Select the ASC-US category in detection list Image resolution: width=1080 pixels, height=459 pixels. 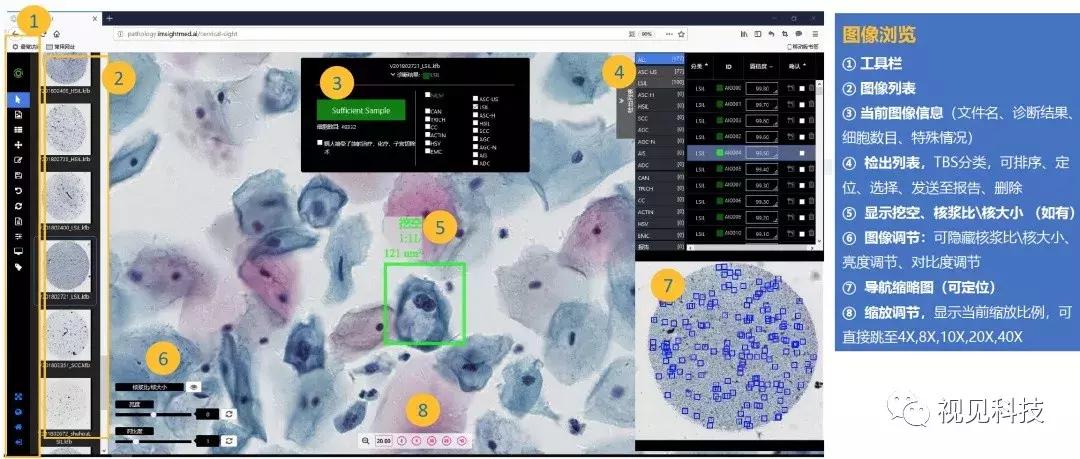tap(660, 71)
